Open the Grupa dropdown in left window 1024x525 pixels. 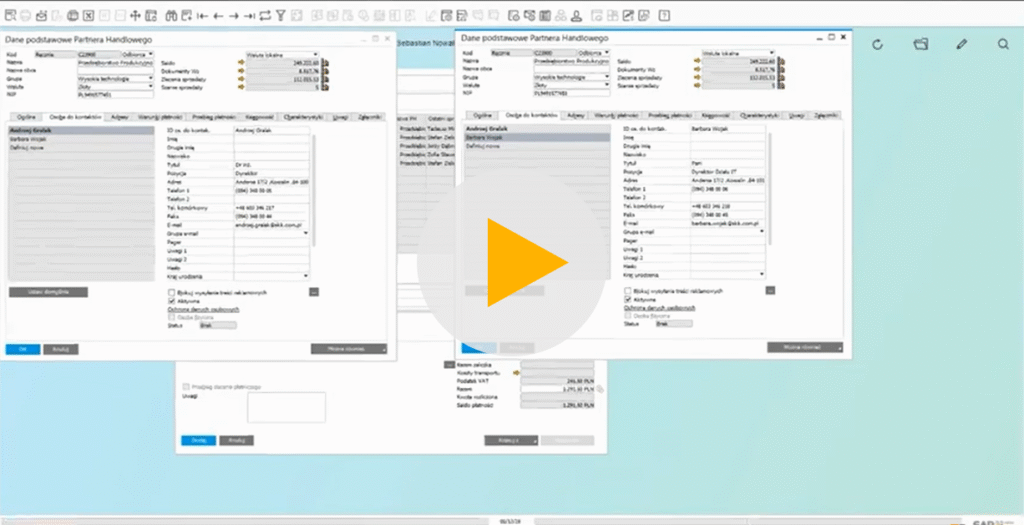(150, 76)
